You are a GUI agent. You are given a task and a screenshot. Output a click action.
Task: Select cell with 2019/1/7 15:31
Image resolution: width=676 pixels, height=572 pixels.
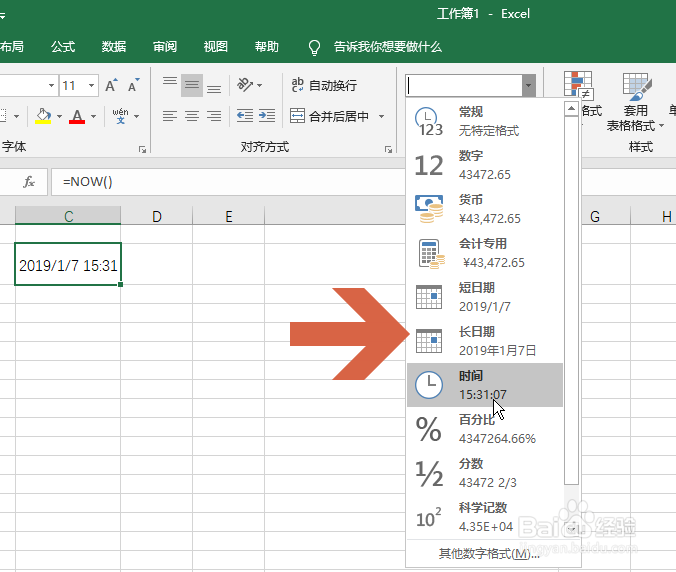coord(68,264)
